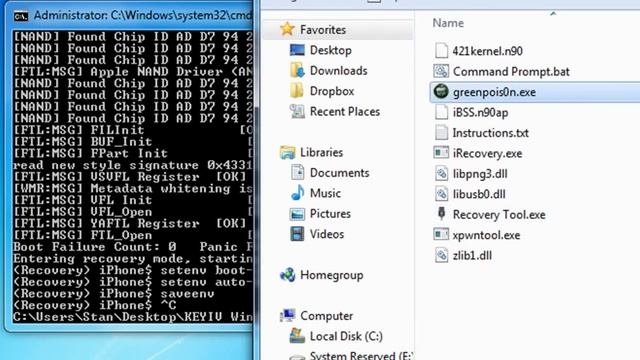Image resolution: width=640 pixels, height=360 pixels.
Task: Click the Recovery Tool.exe icon
Action: (x=441, y=214)
